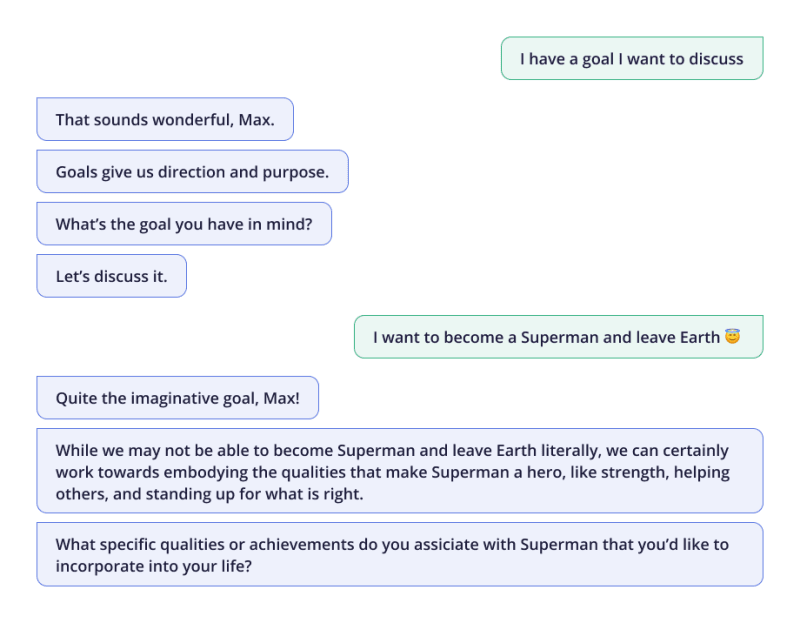Select 'Quite the imaginative goal, Max!' bubble
Image resolution: width=800 pixels, height=623 pixels.
pos(178,397)
